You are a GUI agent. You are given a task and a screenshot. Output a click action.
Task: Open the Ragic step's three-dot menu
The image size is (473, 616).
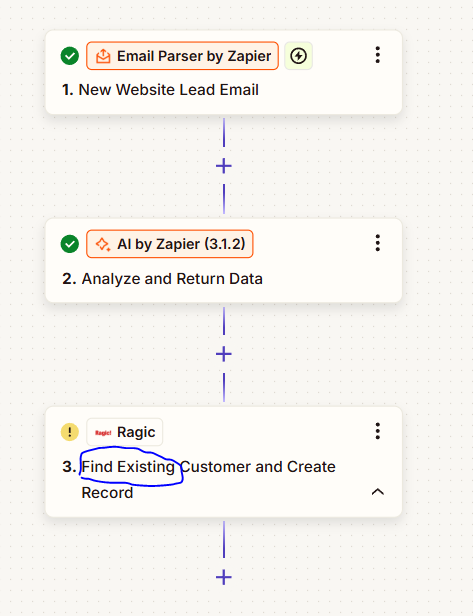pyautogui.click(x=378, y=431)
